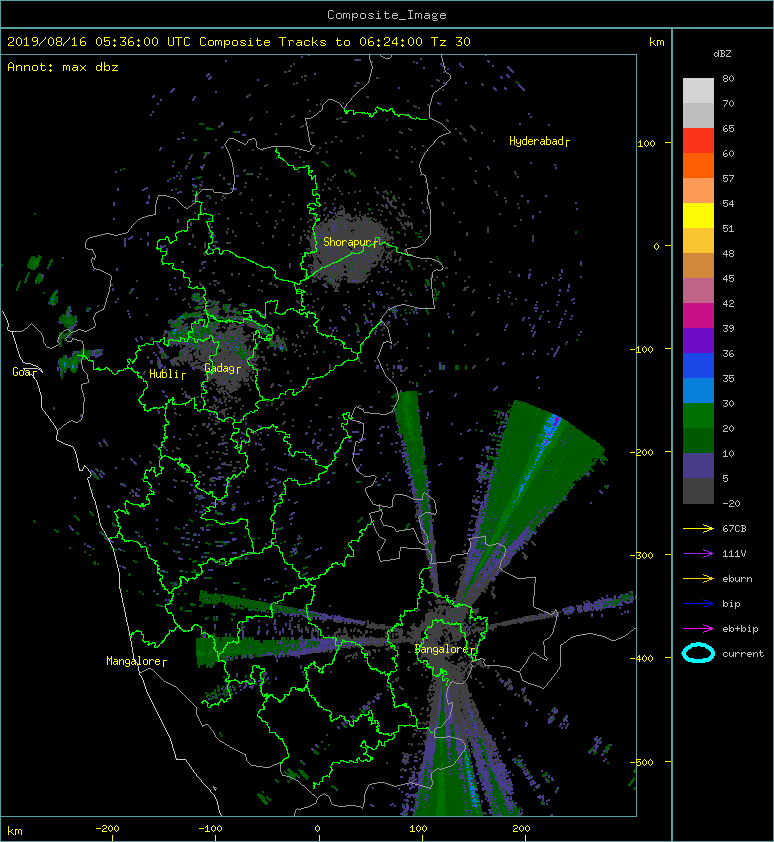Click the eburn arrow legend icon
This screenshot has width=774, height=842.
(698, 578)
